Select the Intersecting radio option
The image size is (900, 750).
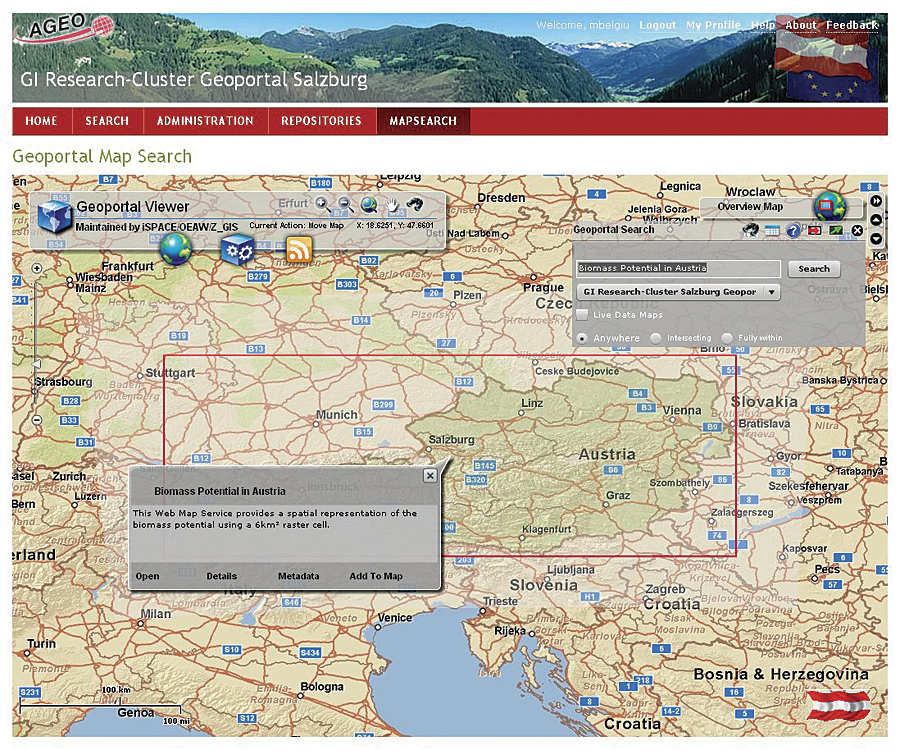(x=655, y=338)
